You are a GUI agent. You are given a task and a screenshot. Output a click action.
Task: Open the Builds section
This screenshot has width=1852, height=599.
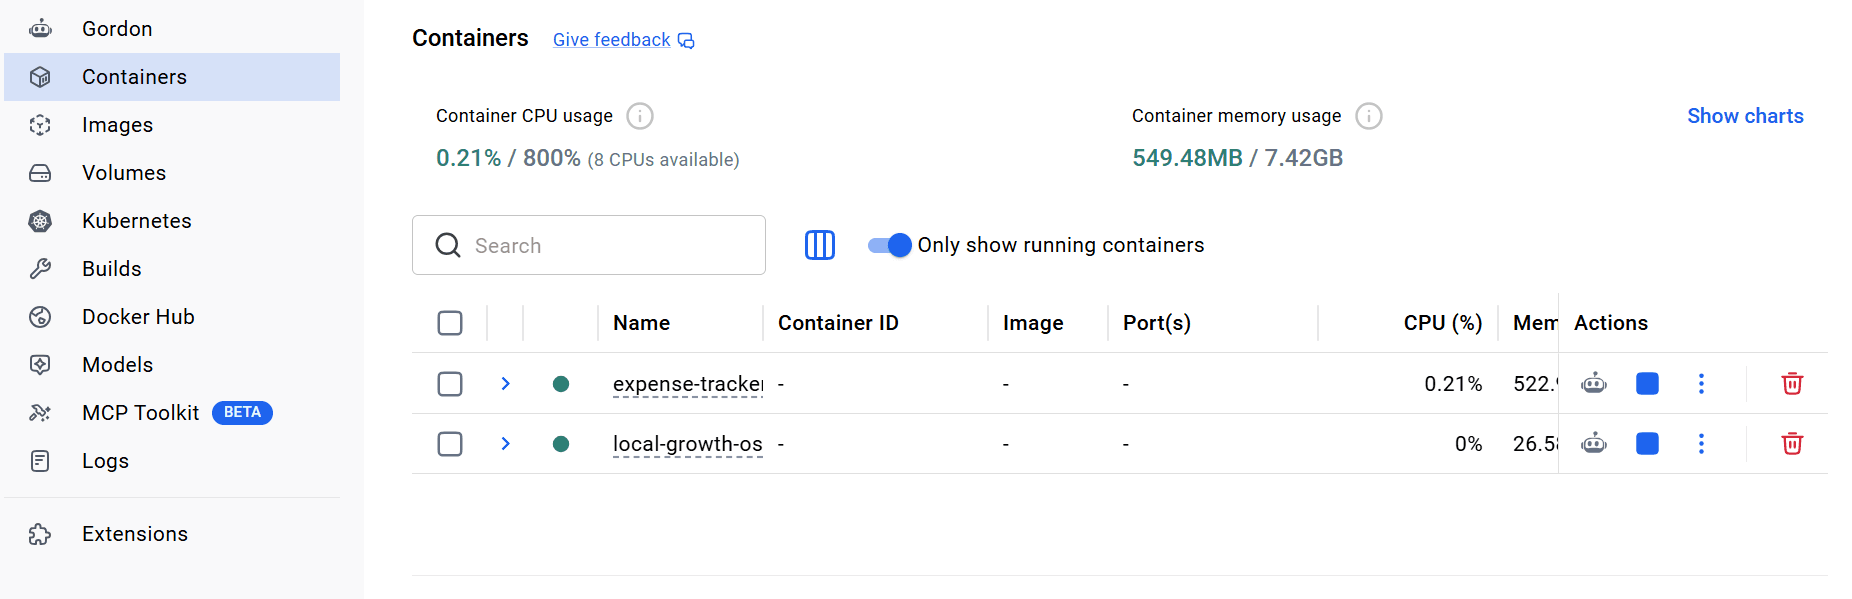point(172,269)
